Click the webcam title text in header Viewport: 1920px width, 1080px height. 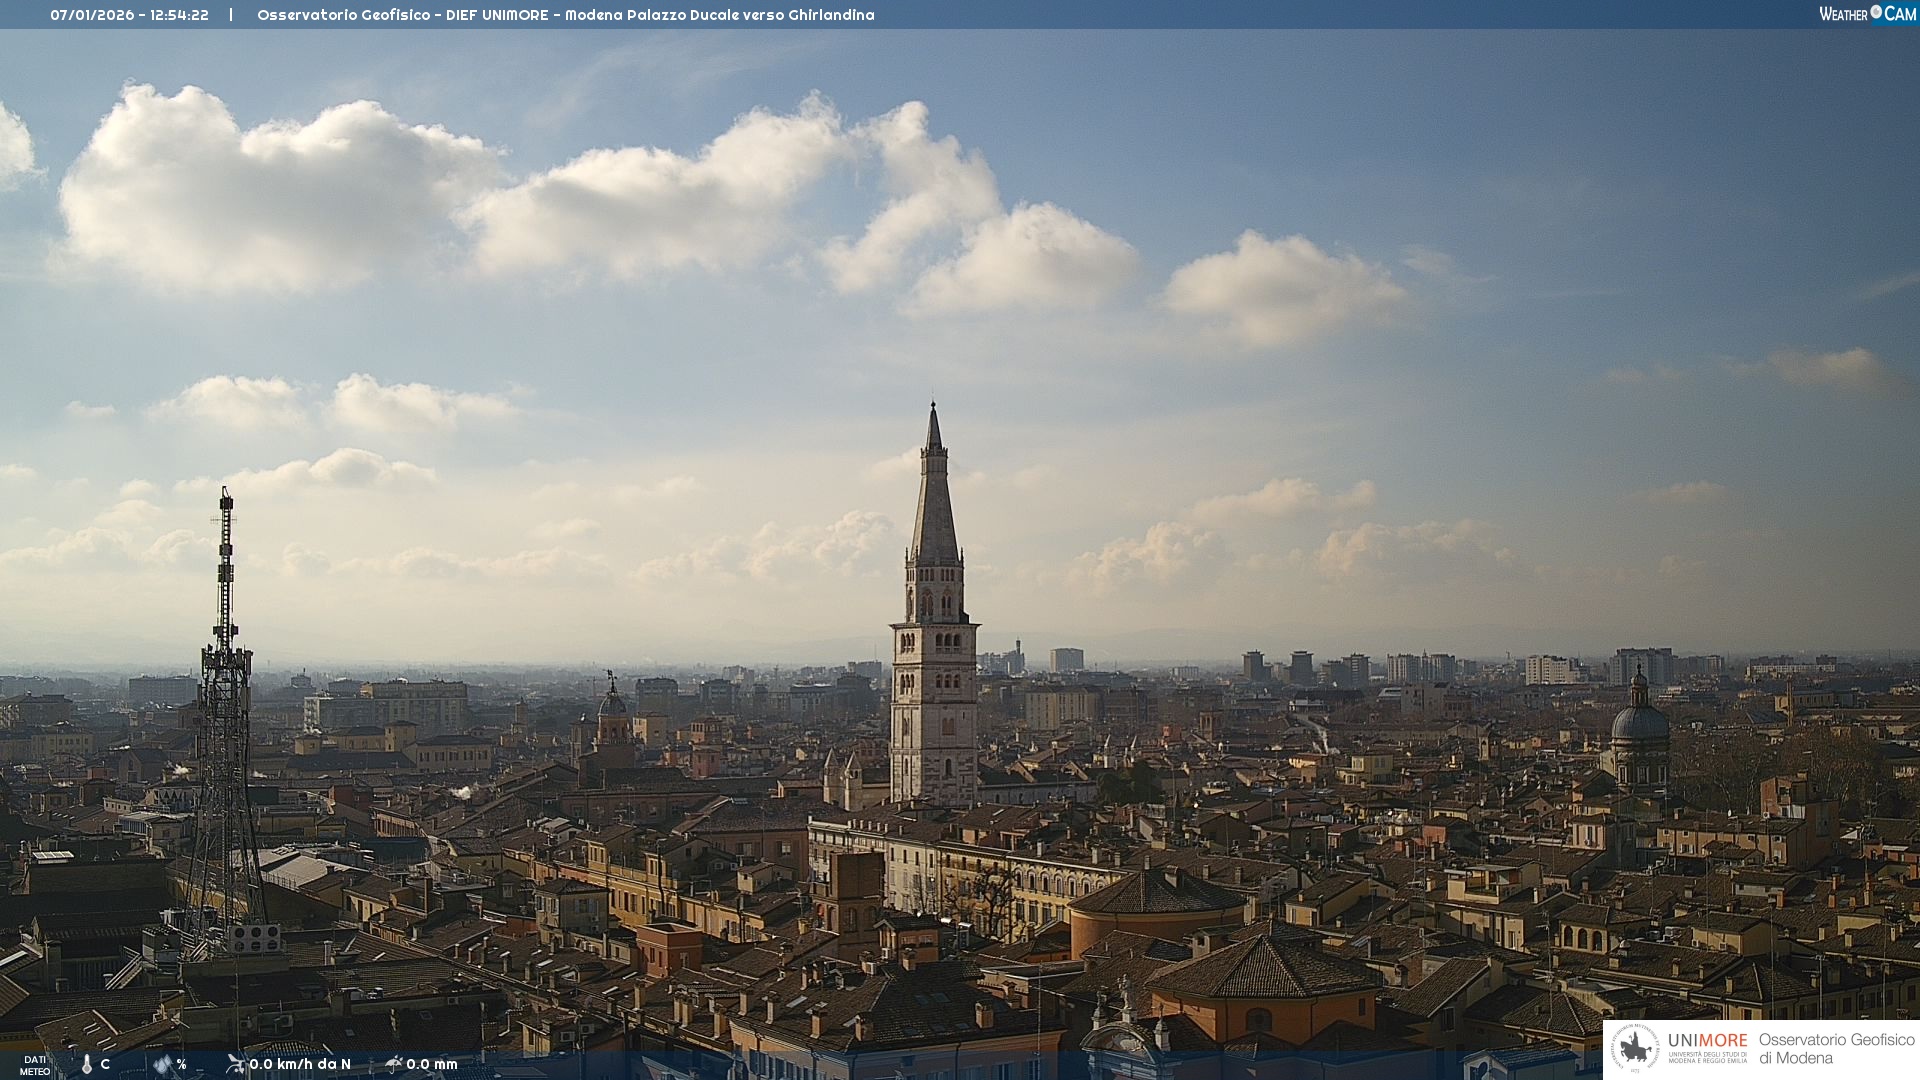coord(565,15)
